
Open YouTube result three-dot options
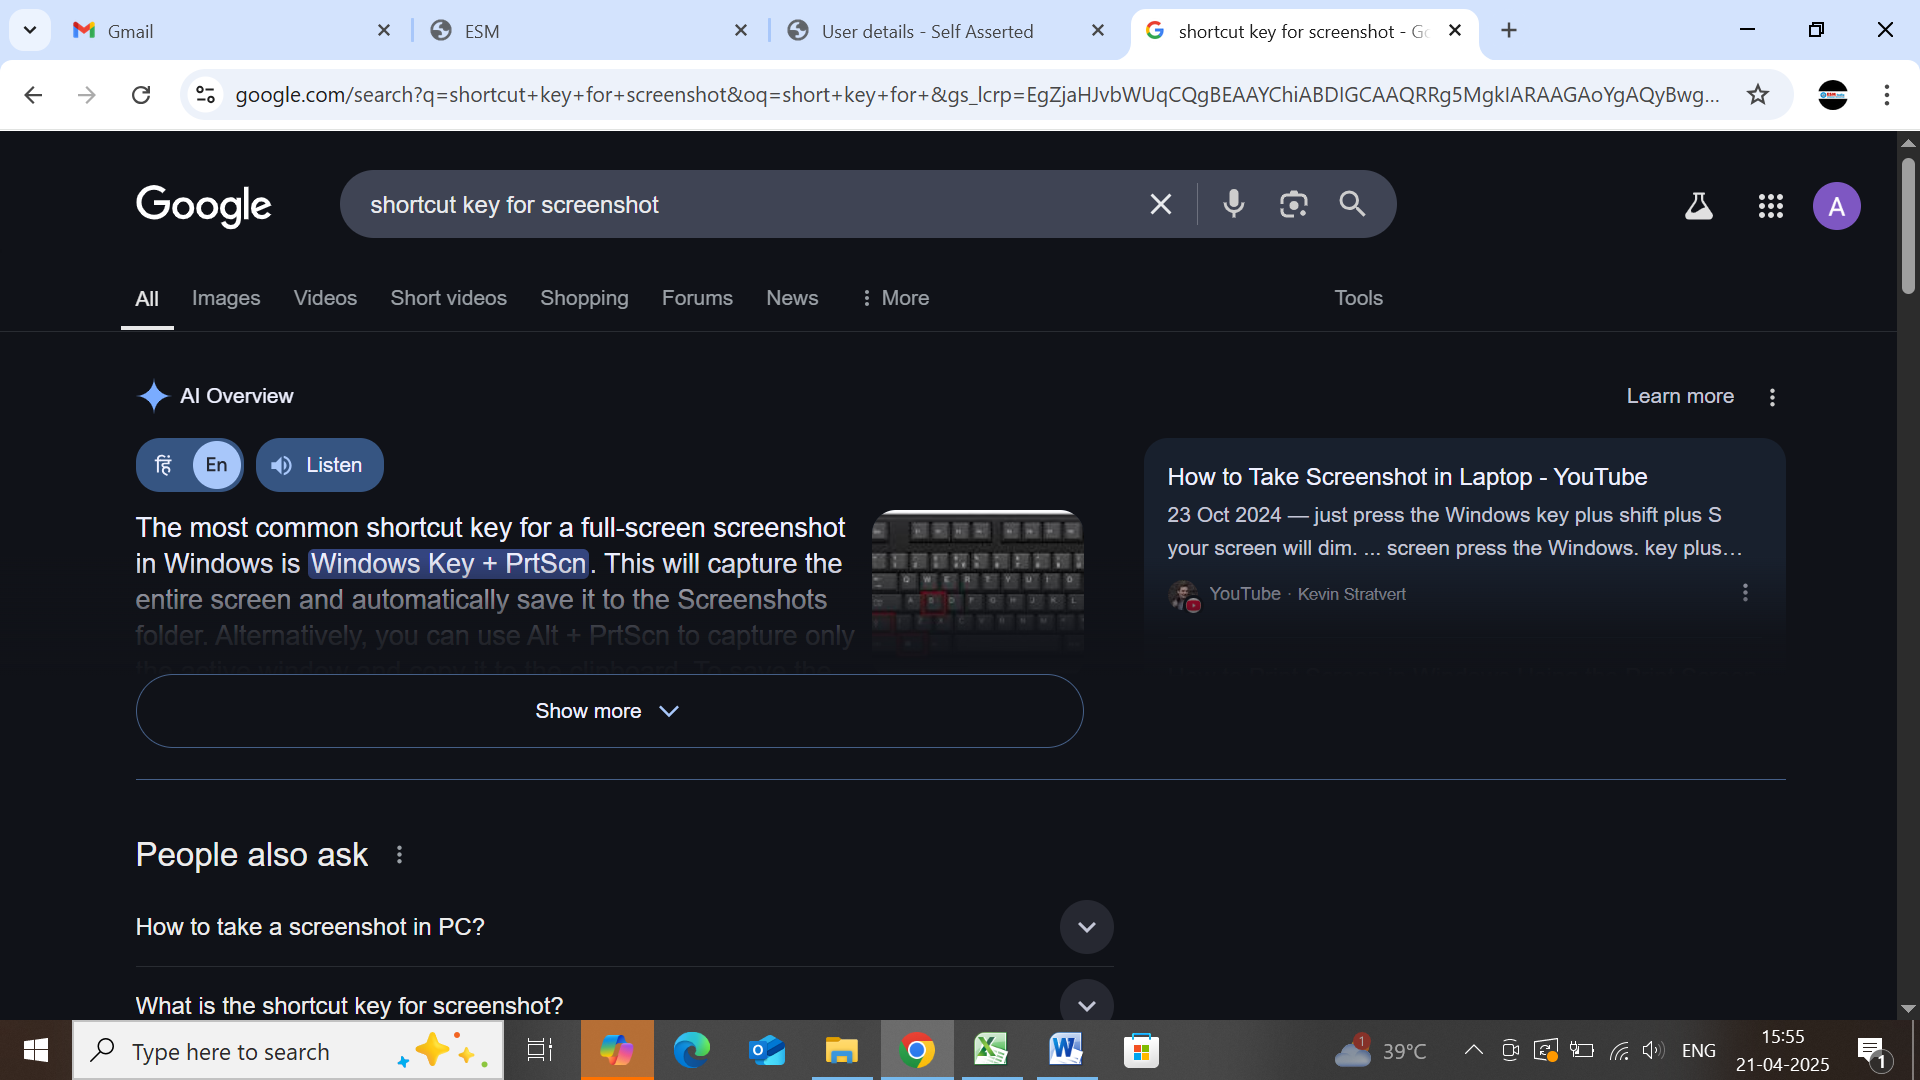[x=1745, y=593]
